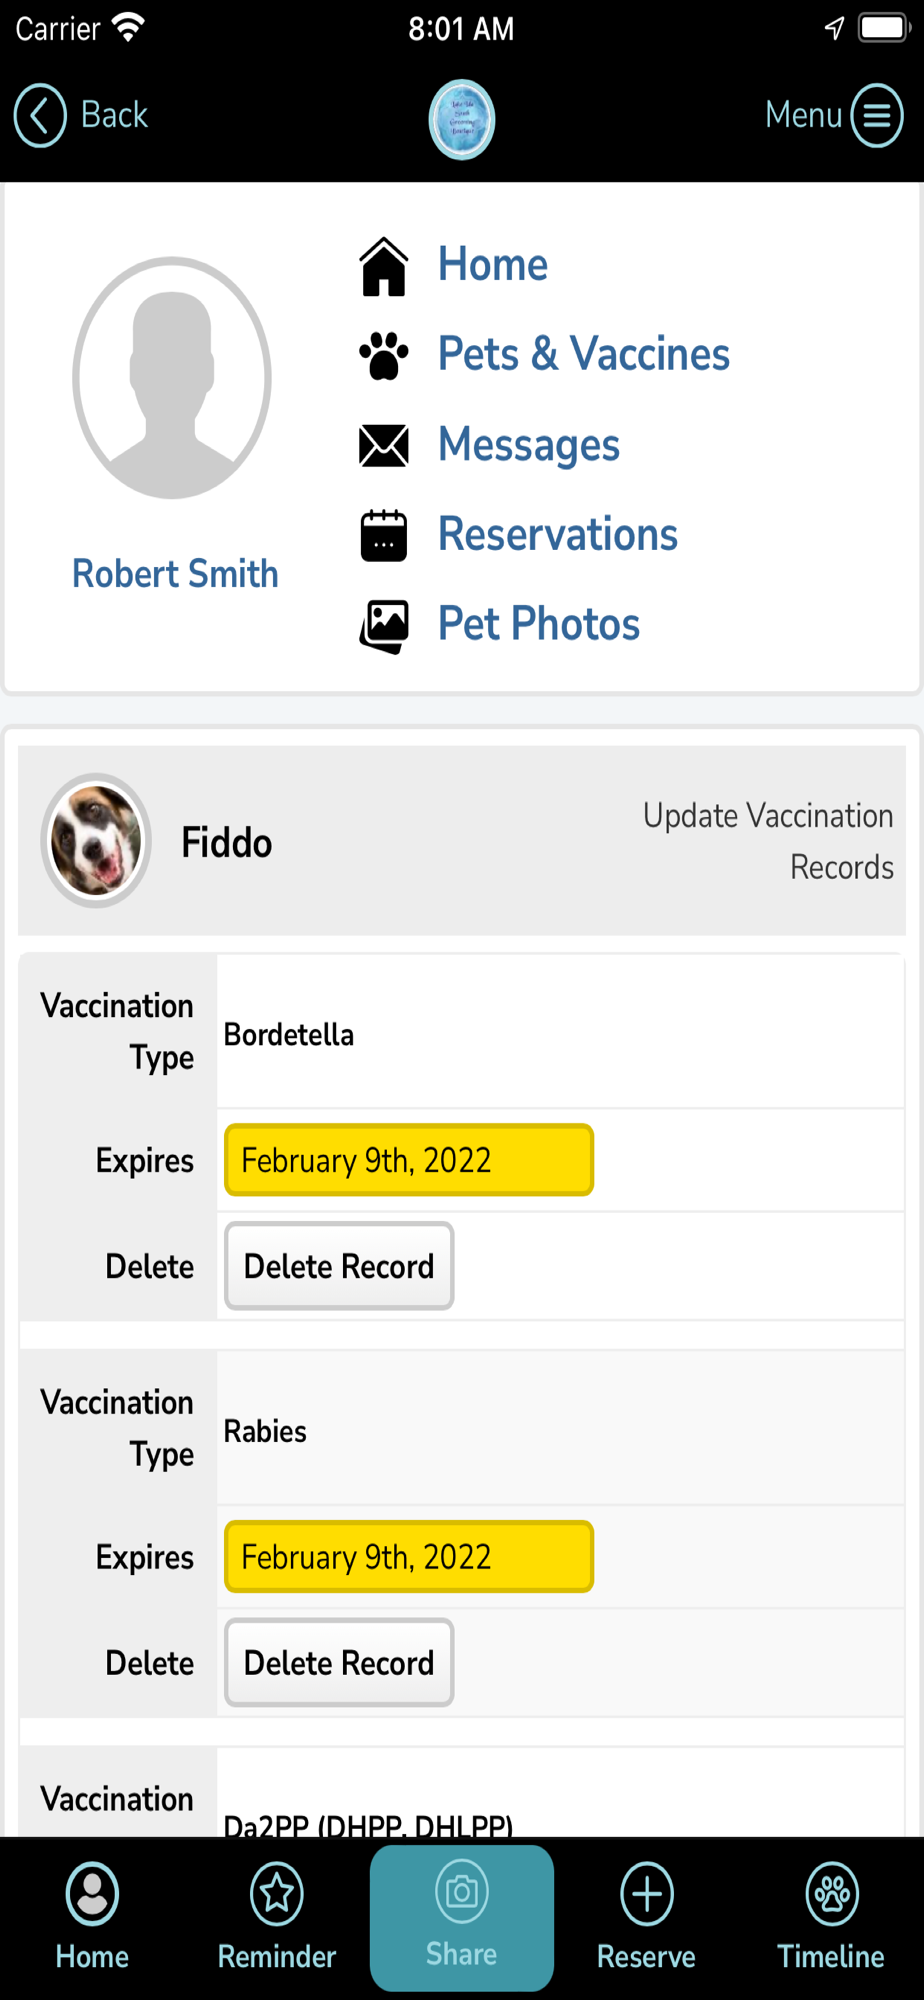Viewport: 924px width, 2000px height.
Task: Go to Reservations link
Action: coord(558,534)
